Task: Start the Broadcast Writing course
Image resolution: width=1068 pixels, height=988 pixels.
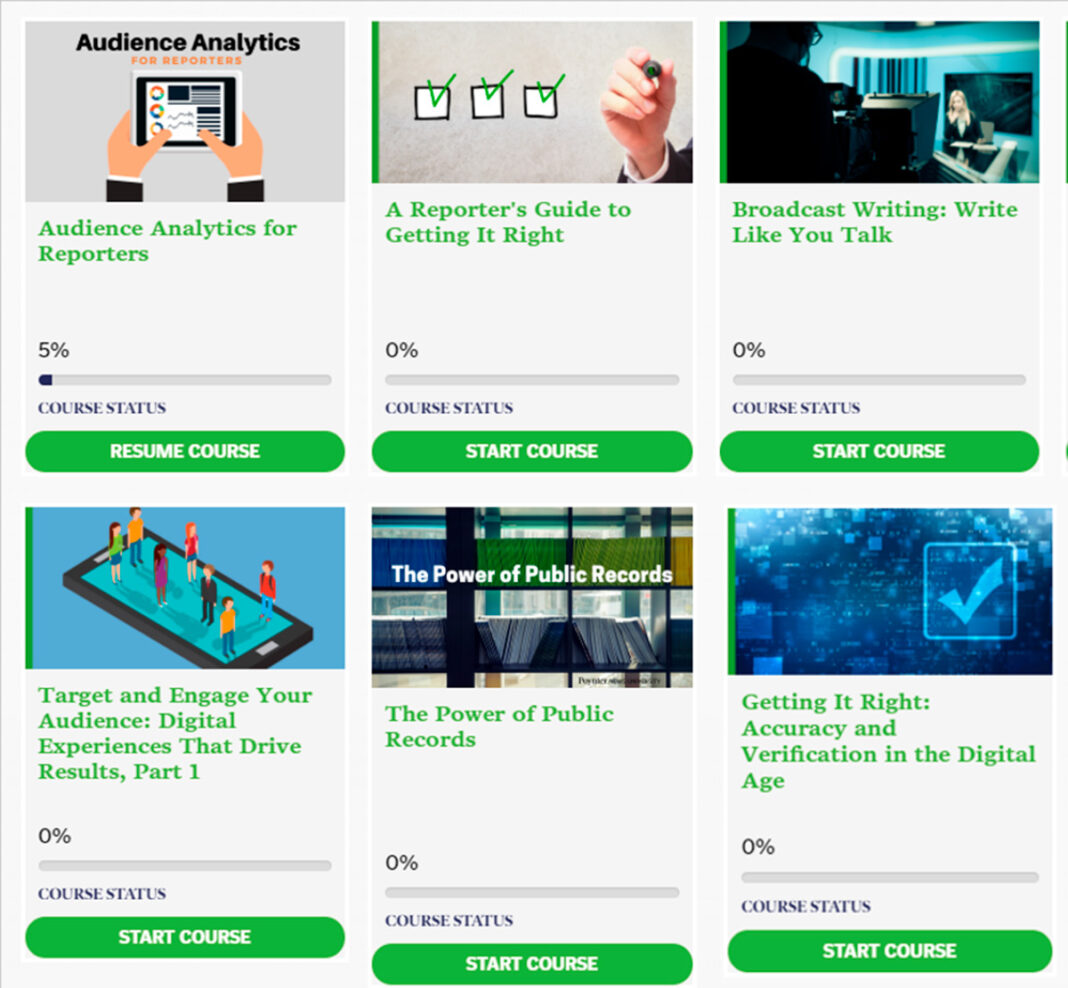Action: [x=879, y=451]
